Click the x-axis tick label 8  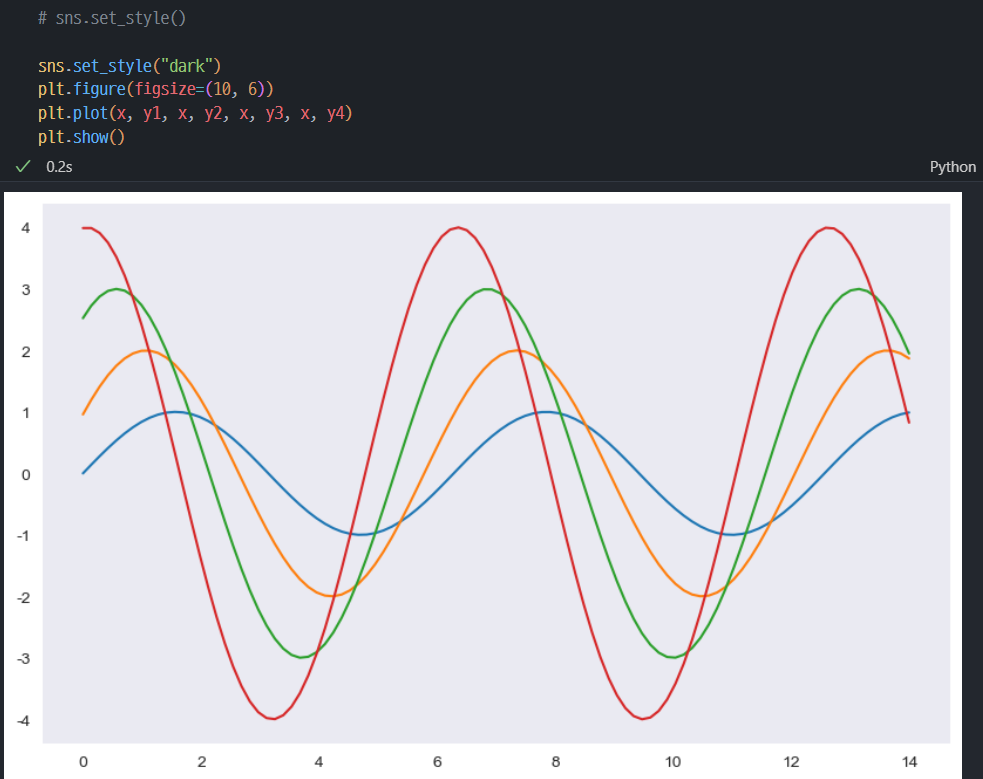coord(555,762)
